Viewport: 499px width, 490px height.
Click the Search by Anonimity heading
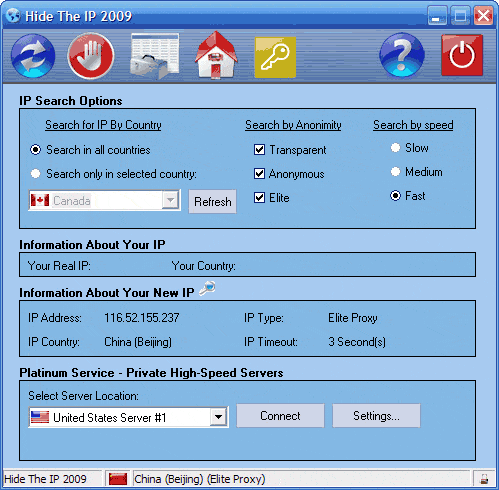pyautogui.click(x=293, y=125)
